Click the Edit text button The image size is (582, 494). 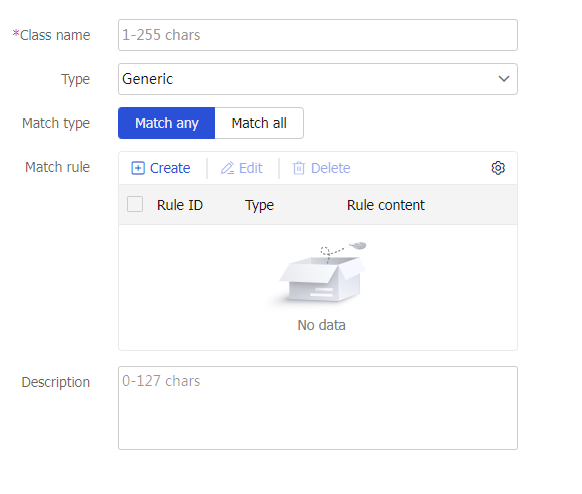251,168
